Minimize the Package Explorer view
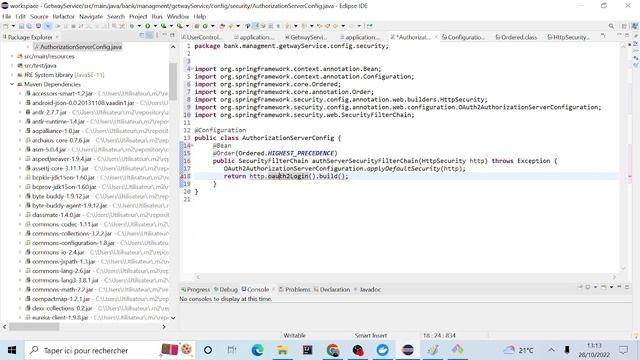The width and height of the screenshot is (640, 360). pos(164,35)
